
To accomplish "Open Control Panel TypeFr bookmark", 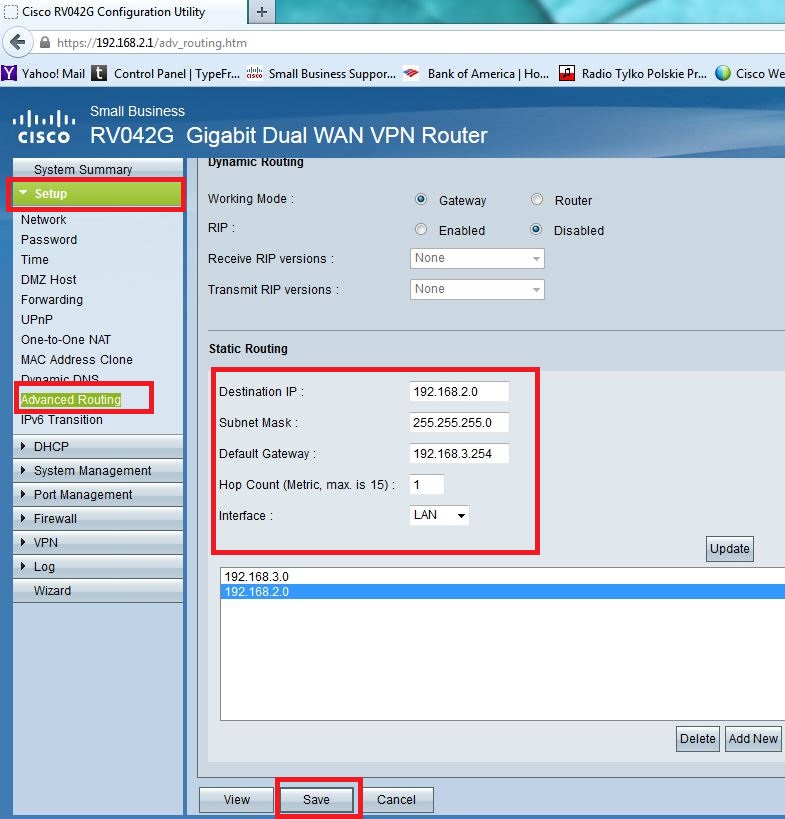I will pos(166,74).
